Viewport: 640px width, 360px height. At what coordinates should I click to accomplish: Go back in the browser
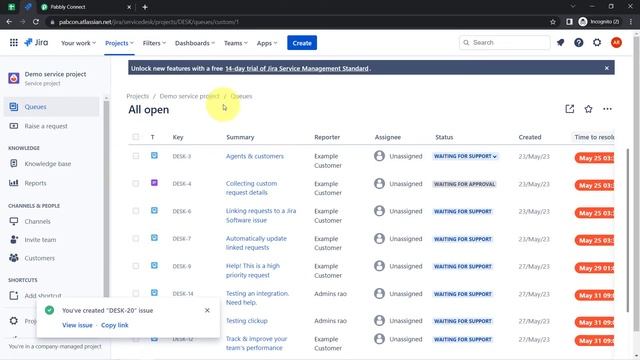9,22
